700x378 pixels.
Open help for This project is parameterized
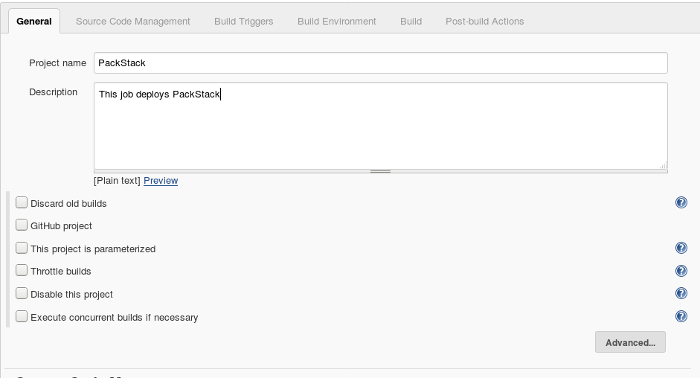(681, 248)
